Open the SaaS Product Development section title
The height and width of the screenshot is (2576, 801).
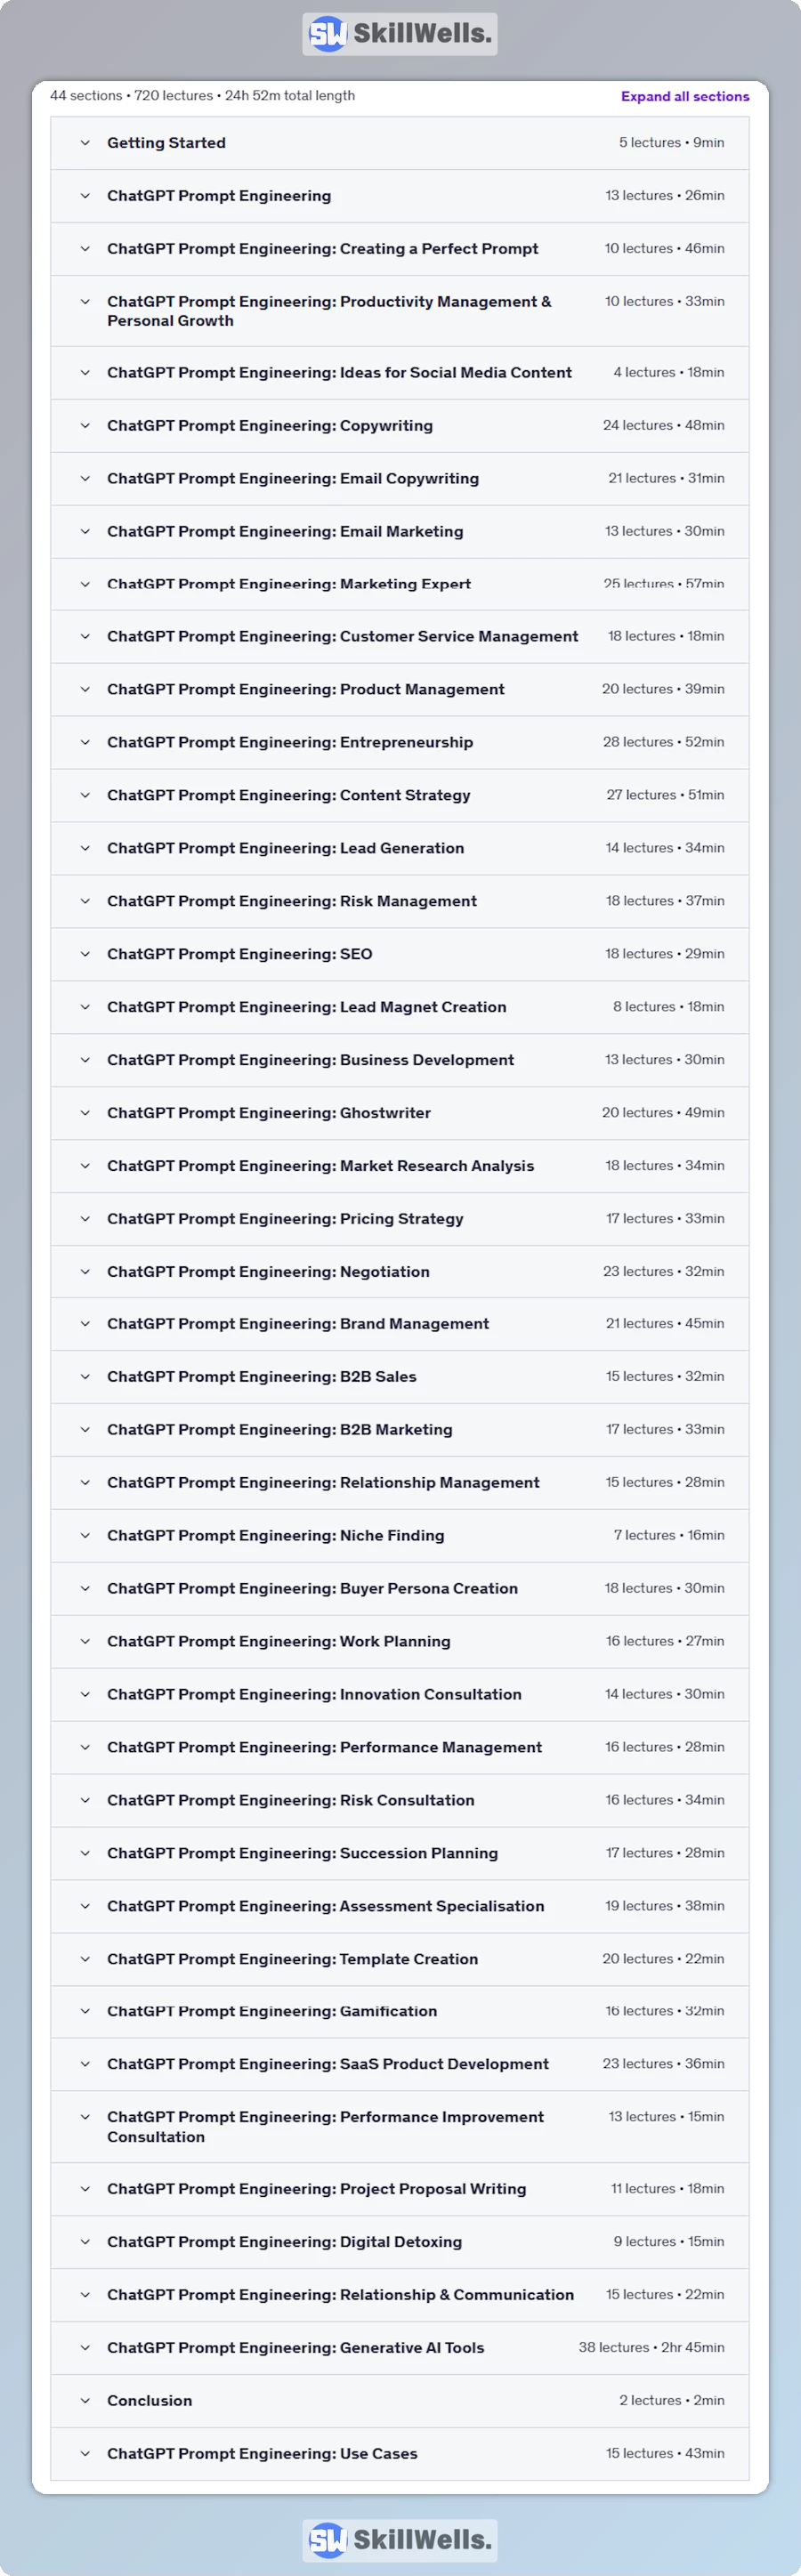click(x=328, y=2065)
